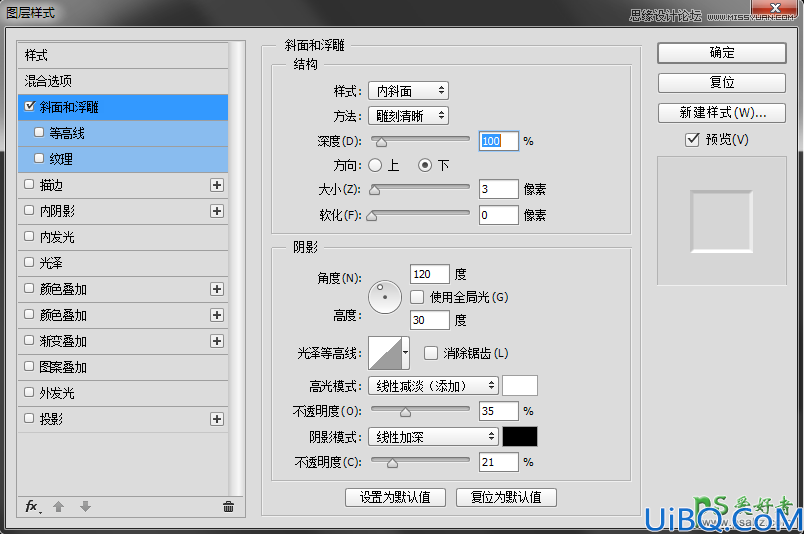Click the 高度 field showing 30
The height and width of the screenshot is (534, 804).
click(430, 320)
